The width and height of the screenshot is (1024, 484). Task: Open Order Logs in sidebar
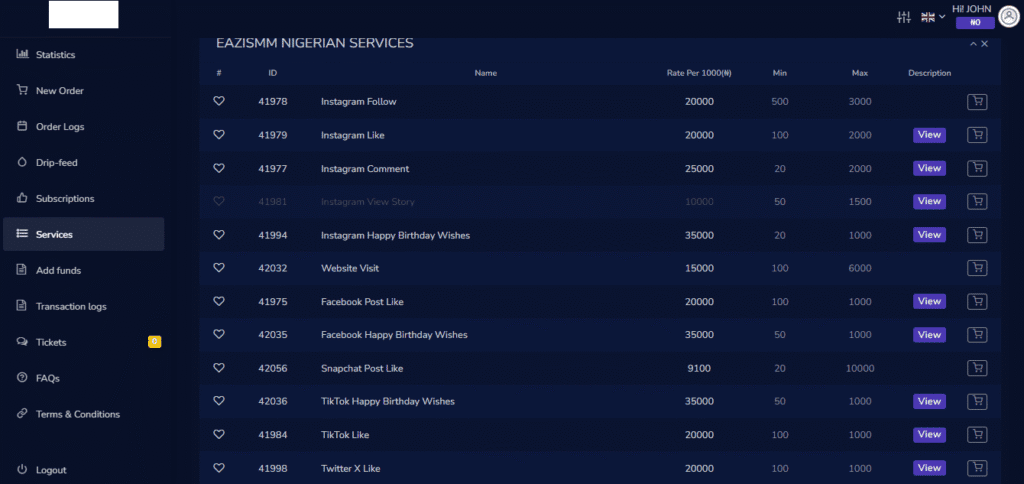[x=84, y=127]
